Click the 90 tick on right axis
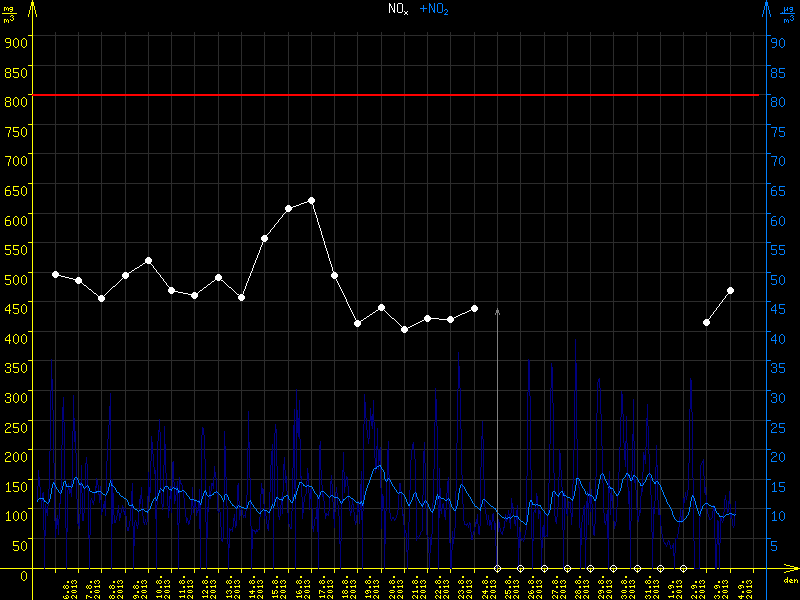Image resolution: width=800 pixels, height=600 pixels. [x=777, y=42]
